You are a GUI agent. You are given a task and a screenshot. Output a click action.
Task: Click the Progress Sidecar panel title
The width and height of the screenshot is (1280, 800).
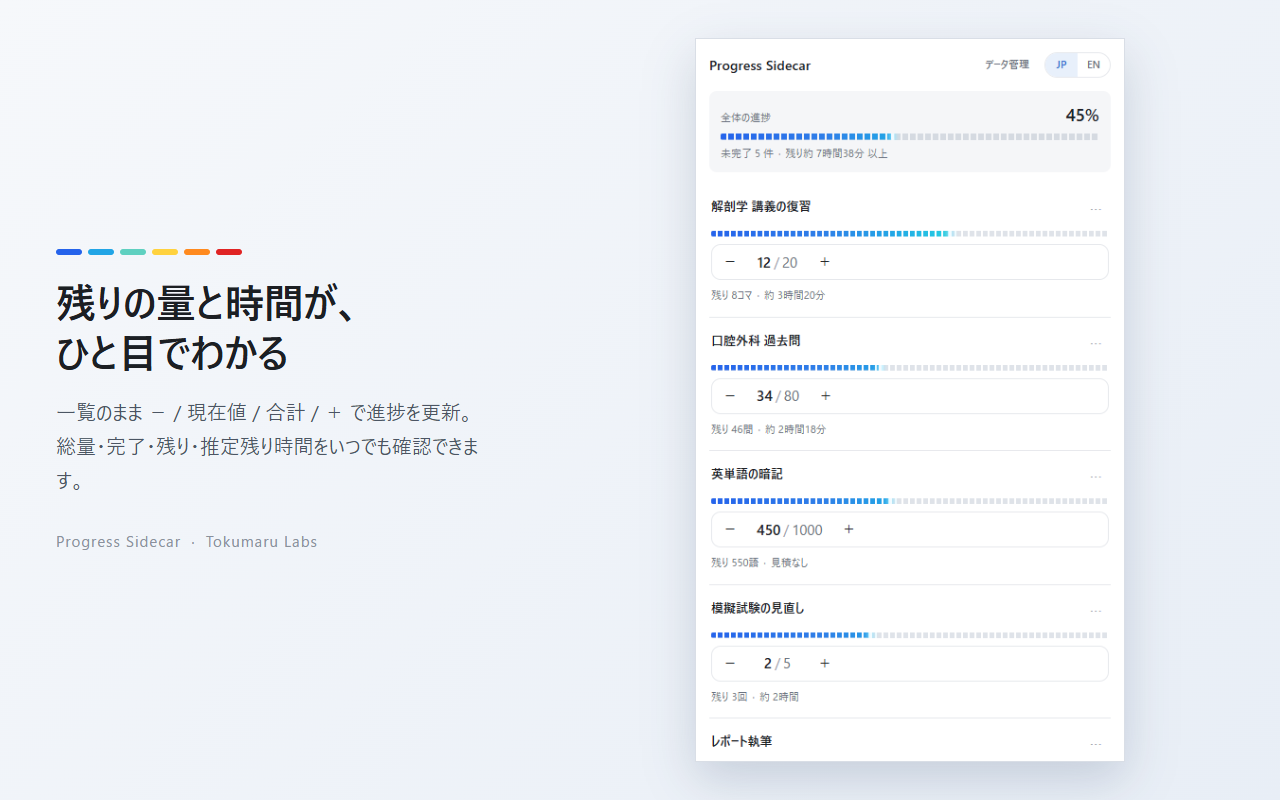coord(760,66)
